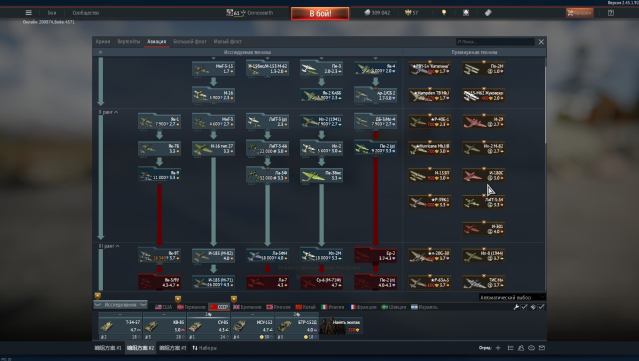Click the squad plus icon
639x361 pixels.
[498, 348]
